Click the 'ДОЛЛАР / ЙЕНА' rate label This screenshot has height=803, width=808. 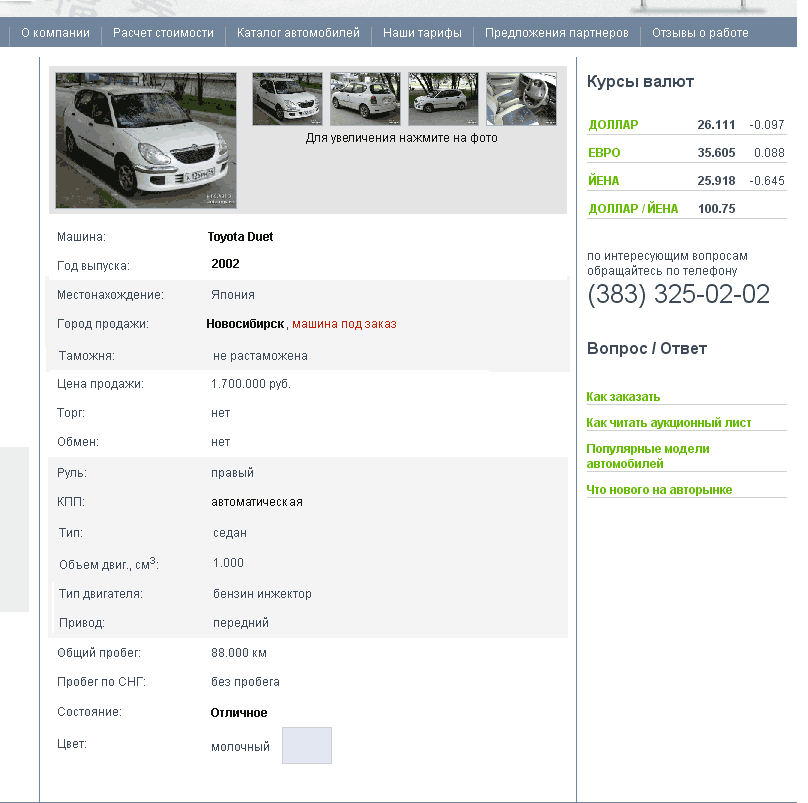tap(633, 209)
